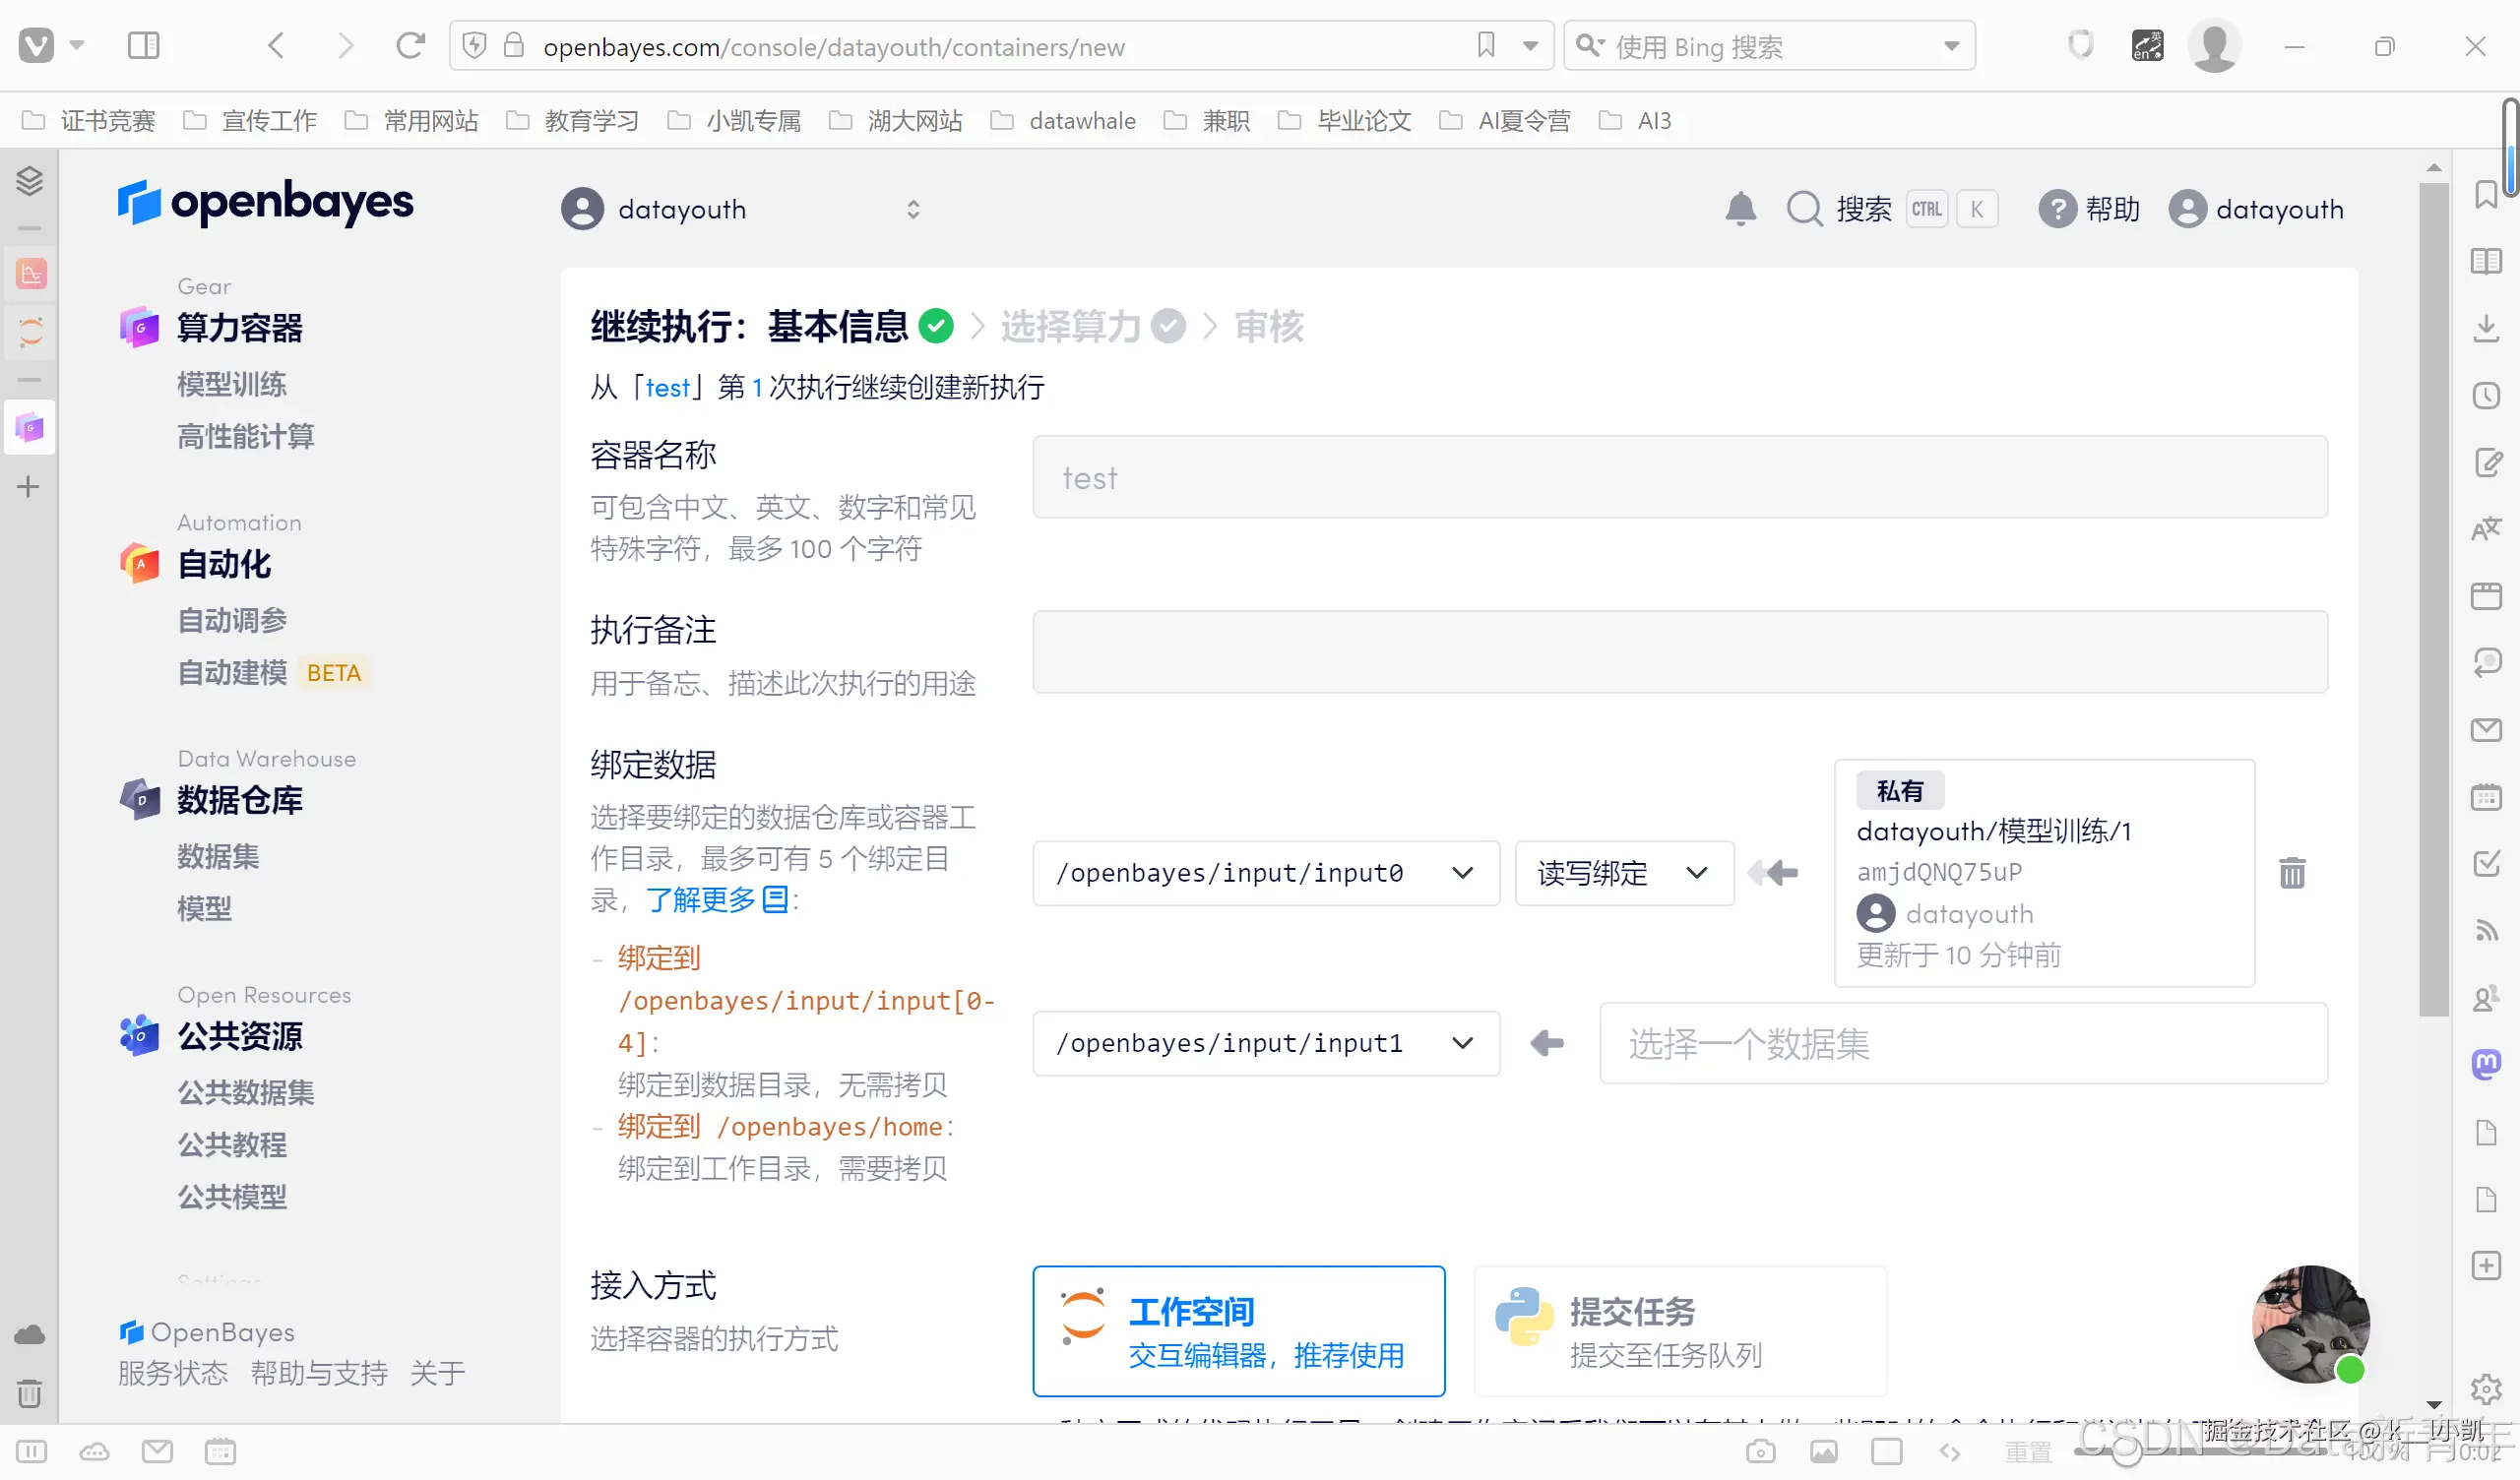Click the test execution link
The height and width of the screenshot is (1480, 2520).
pos(668,387)
